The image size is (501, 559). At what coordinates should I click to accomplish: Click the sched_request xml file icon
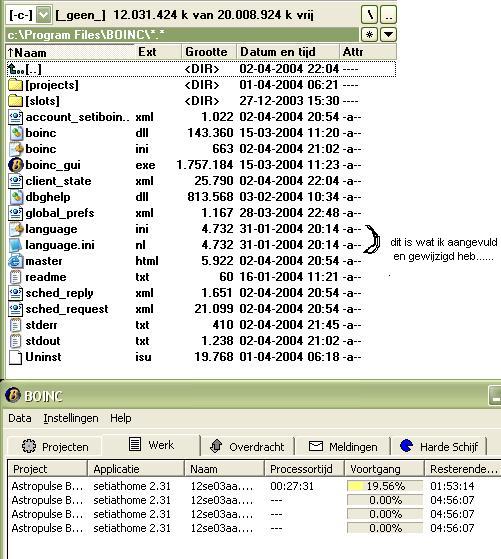[15, 309]
